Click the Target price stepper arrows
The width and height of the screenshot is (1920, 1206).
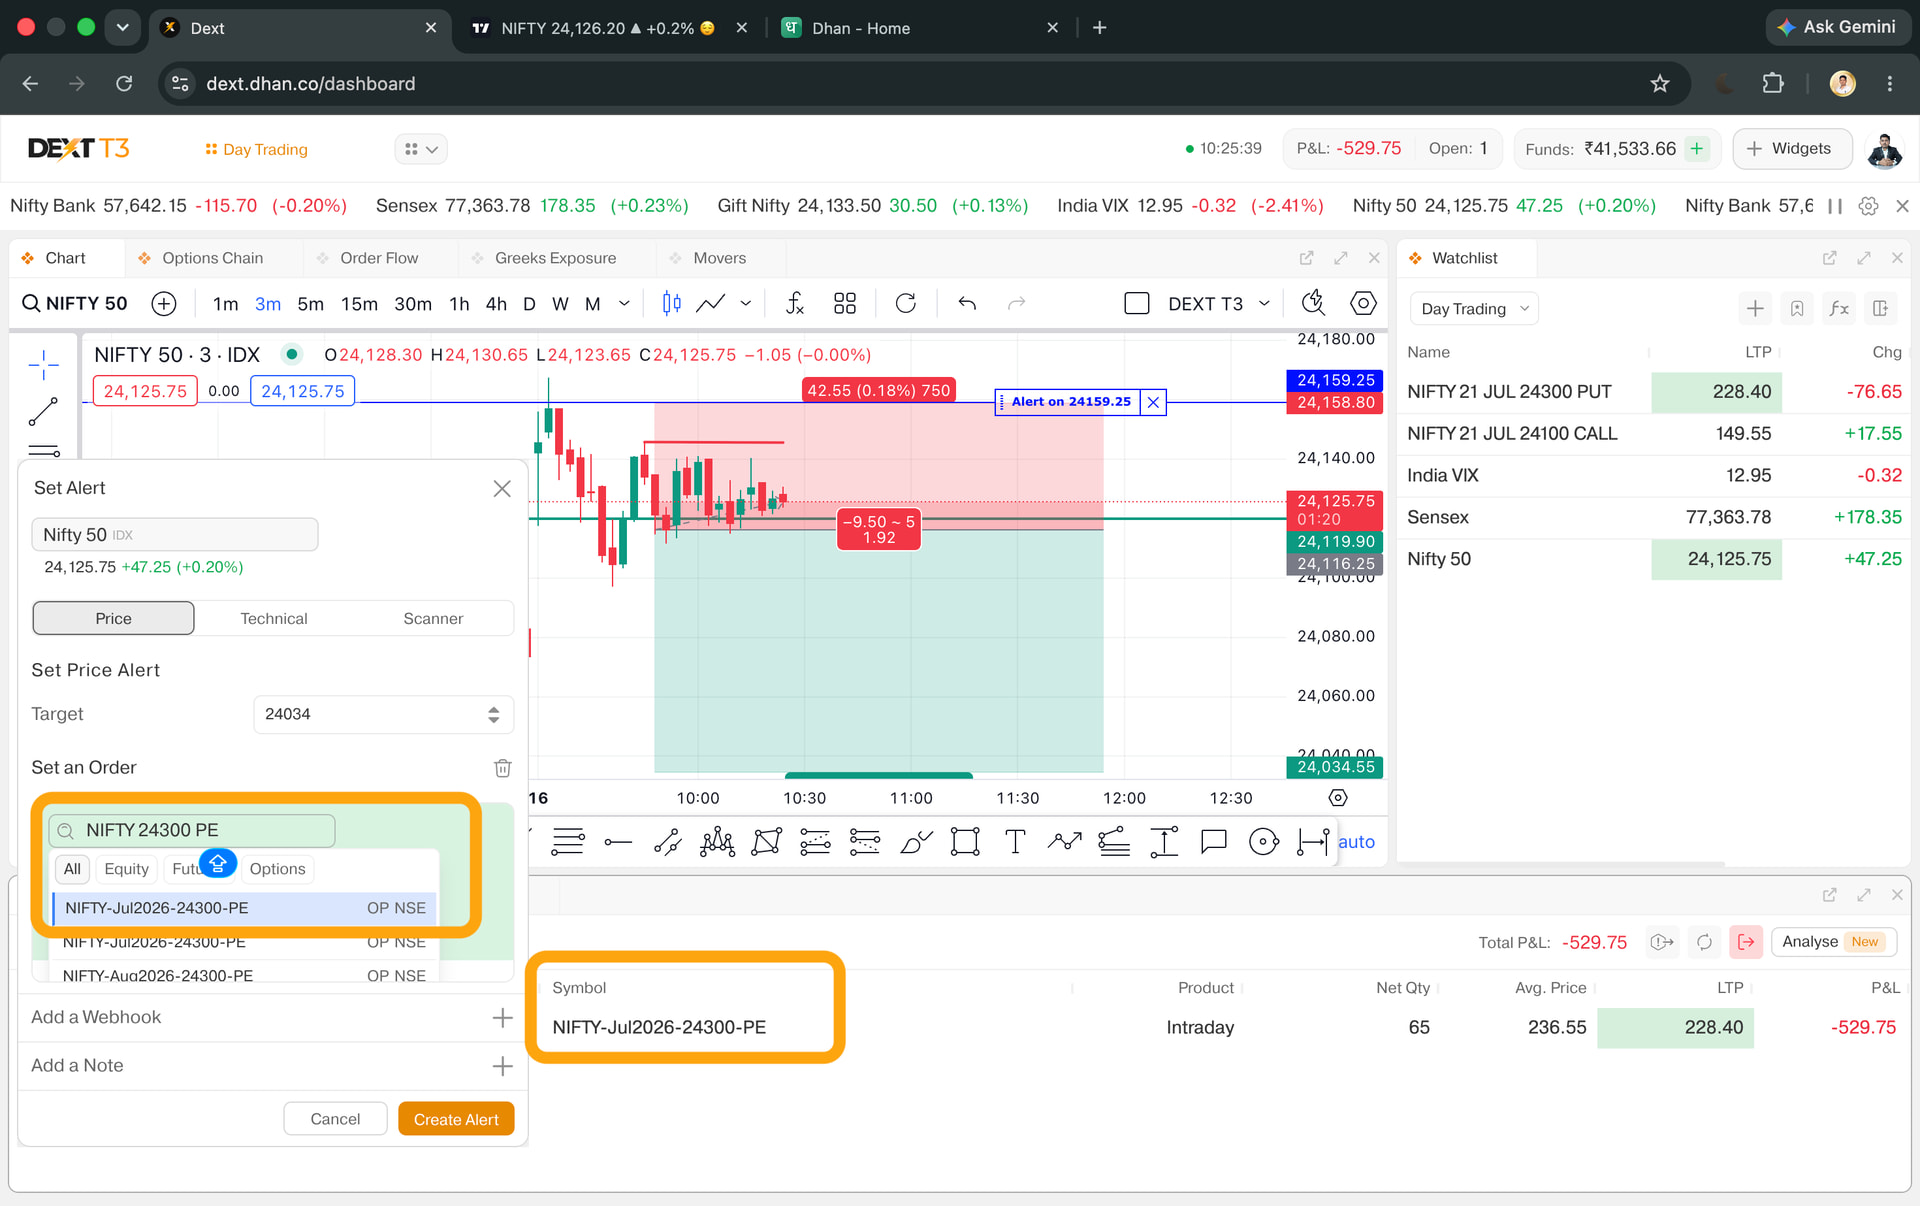[x=493, y=715]
